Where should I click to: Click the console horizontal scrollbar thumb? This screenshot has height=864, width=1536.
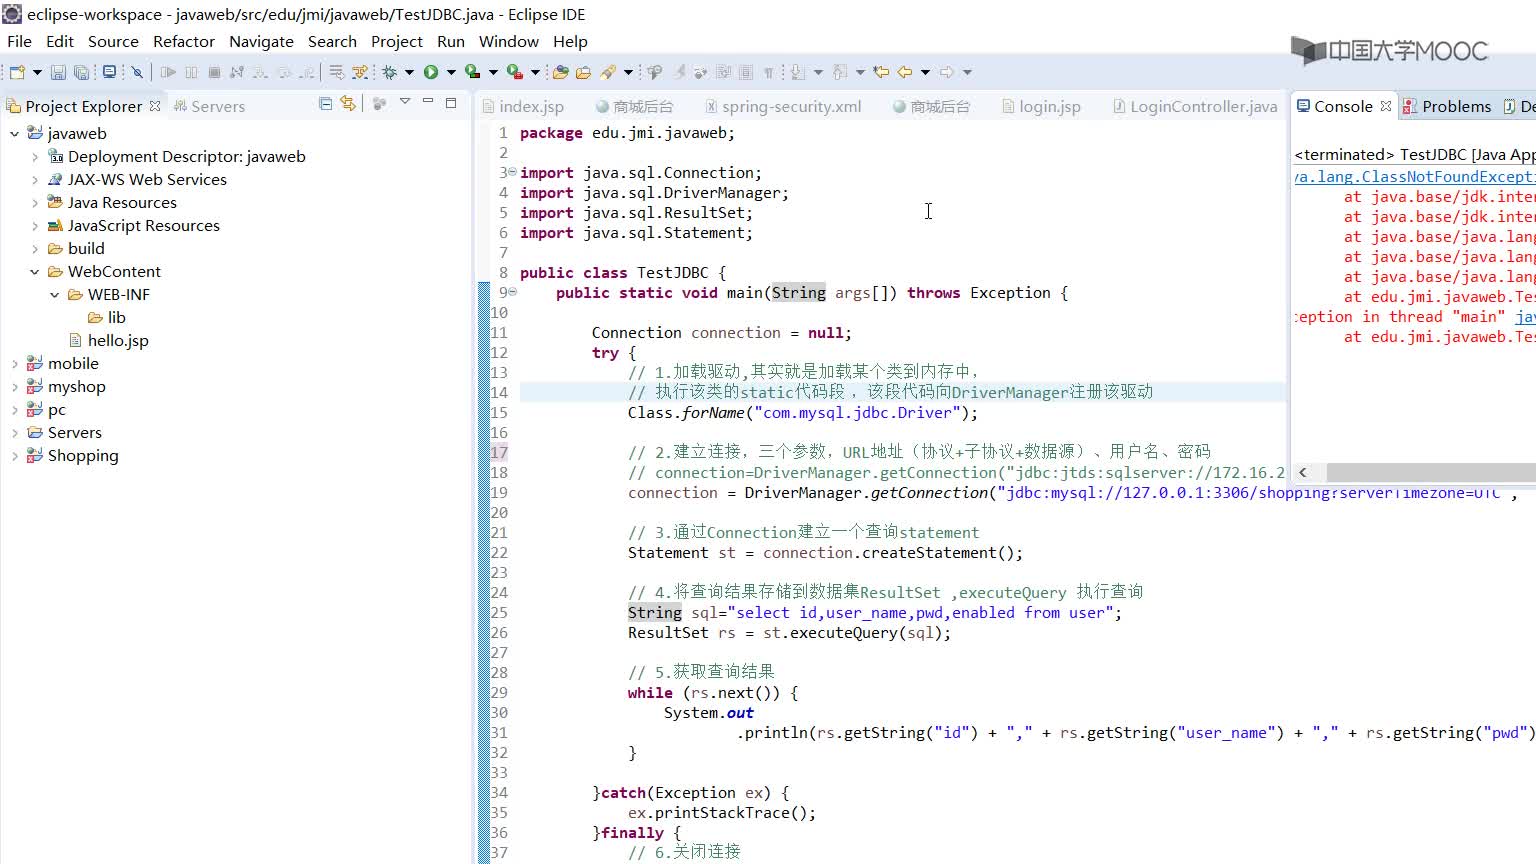coord(1431,472)
